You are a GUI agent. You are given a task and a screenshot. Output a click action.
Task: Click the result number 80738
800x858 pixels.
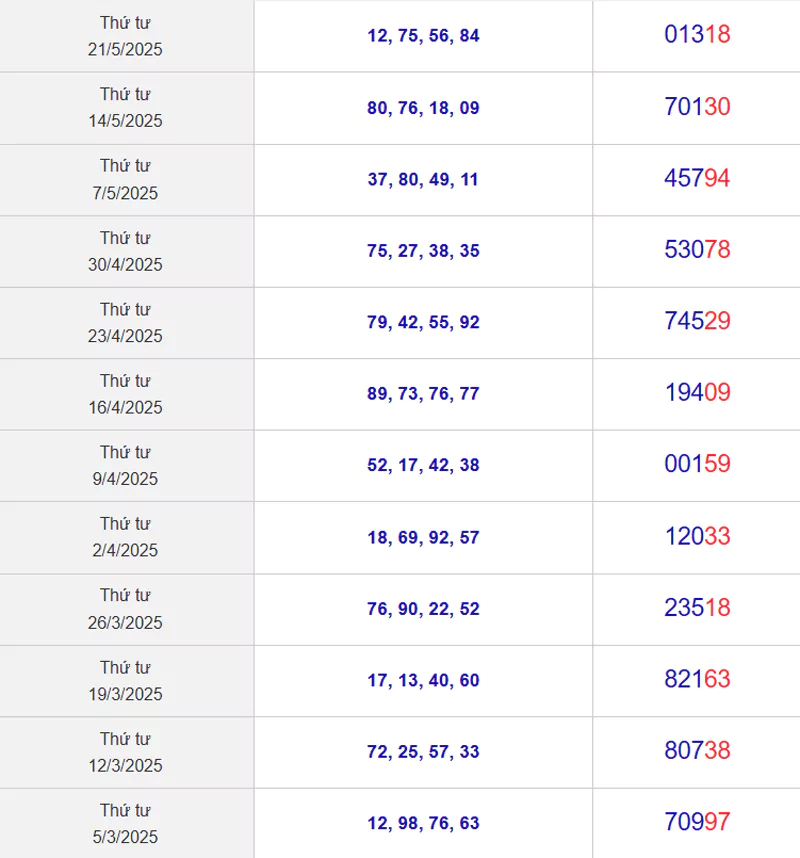[x=697, y=751]
